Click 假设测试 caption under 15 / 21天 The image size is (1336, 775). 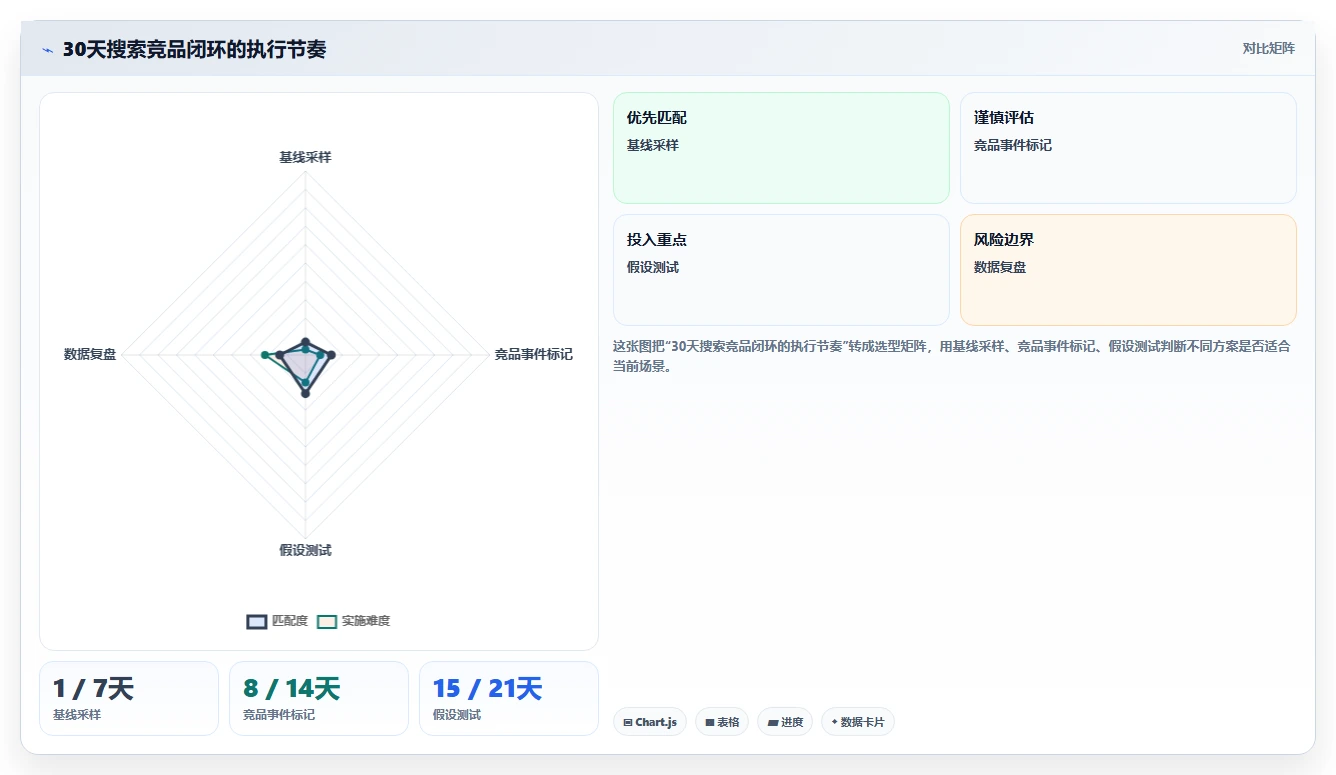click(x=457, y=715)
